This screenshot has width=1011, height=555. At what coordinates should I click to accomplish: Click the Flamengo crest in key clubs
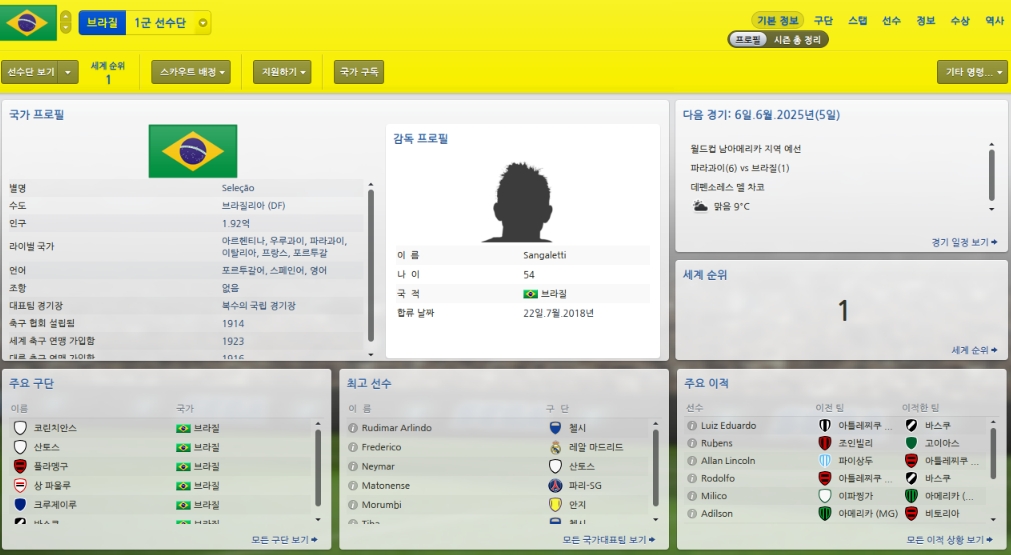pyautogui.click(x=20, y=466)
